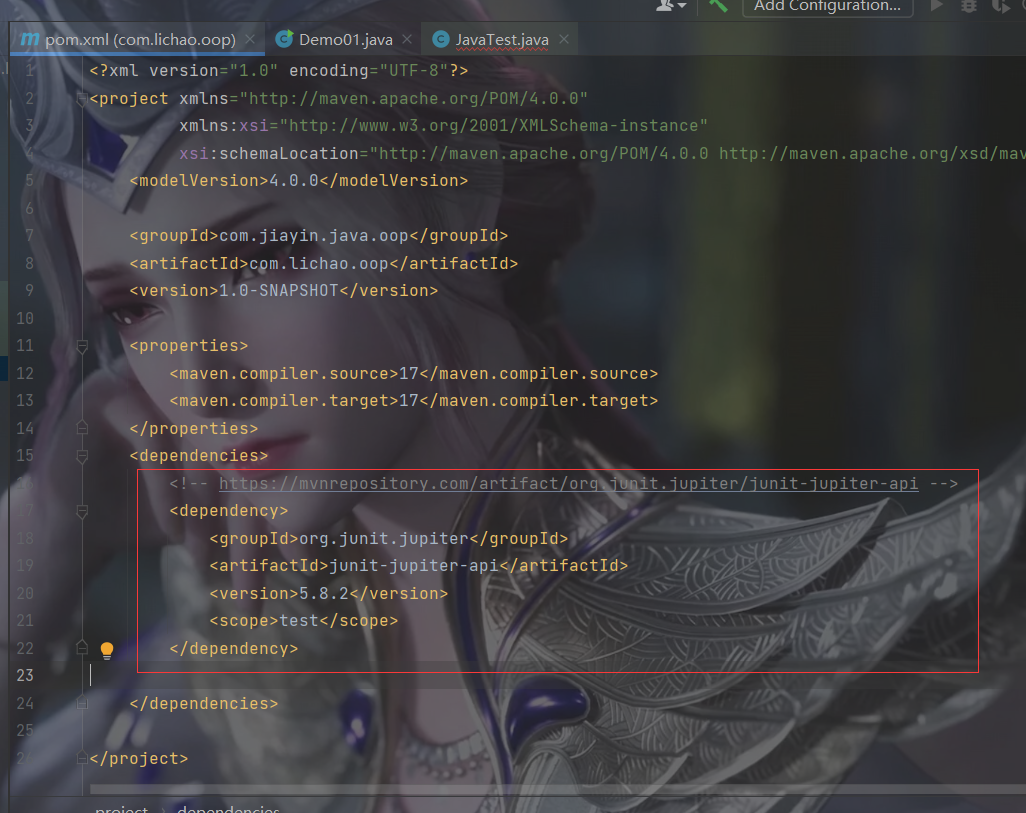Viewport: 1026px width, 813px height.
Task: Click the closing </project> tag
Action: 139,759
